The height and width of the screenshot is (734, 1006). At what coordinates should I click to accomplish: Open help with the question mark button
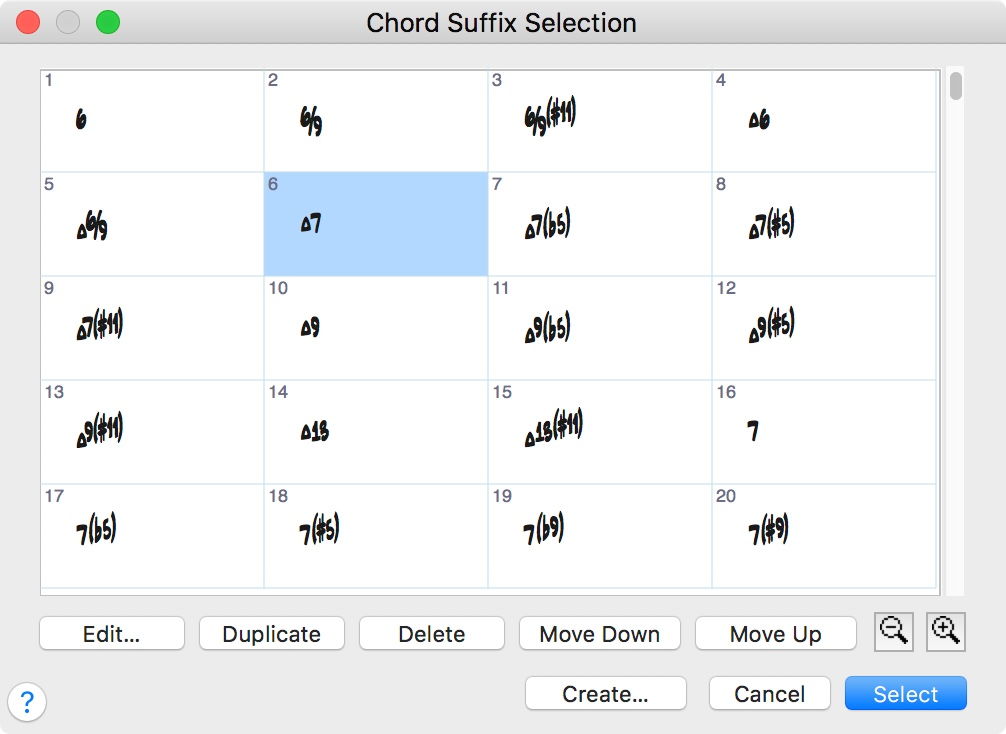coord(27,700)
